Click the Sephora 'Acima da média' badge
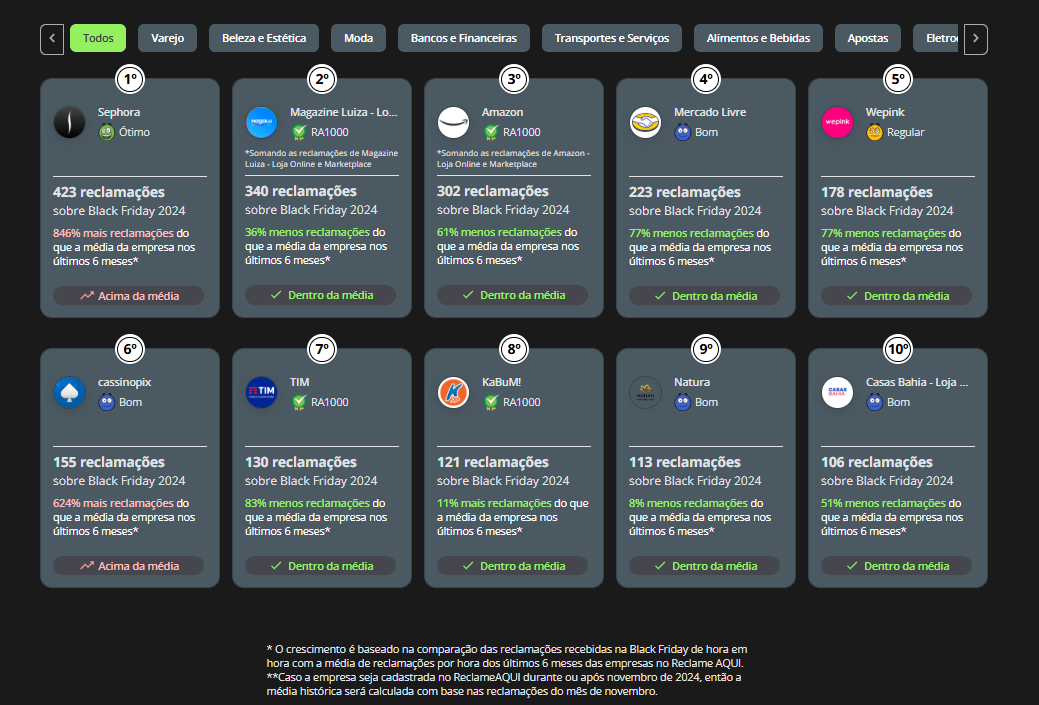Viewport: 1039px width, 705px height. click(x=128, y=296)
